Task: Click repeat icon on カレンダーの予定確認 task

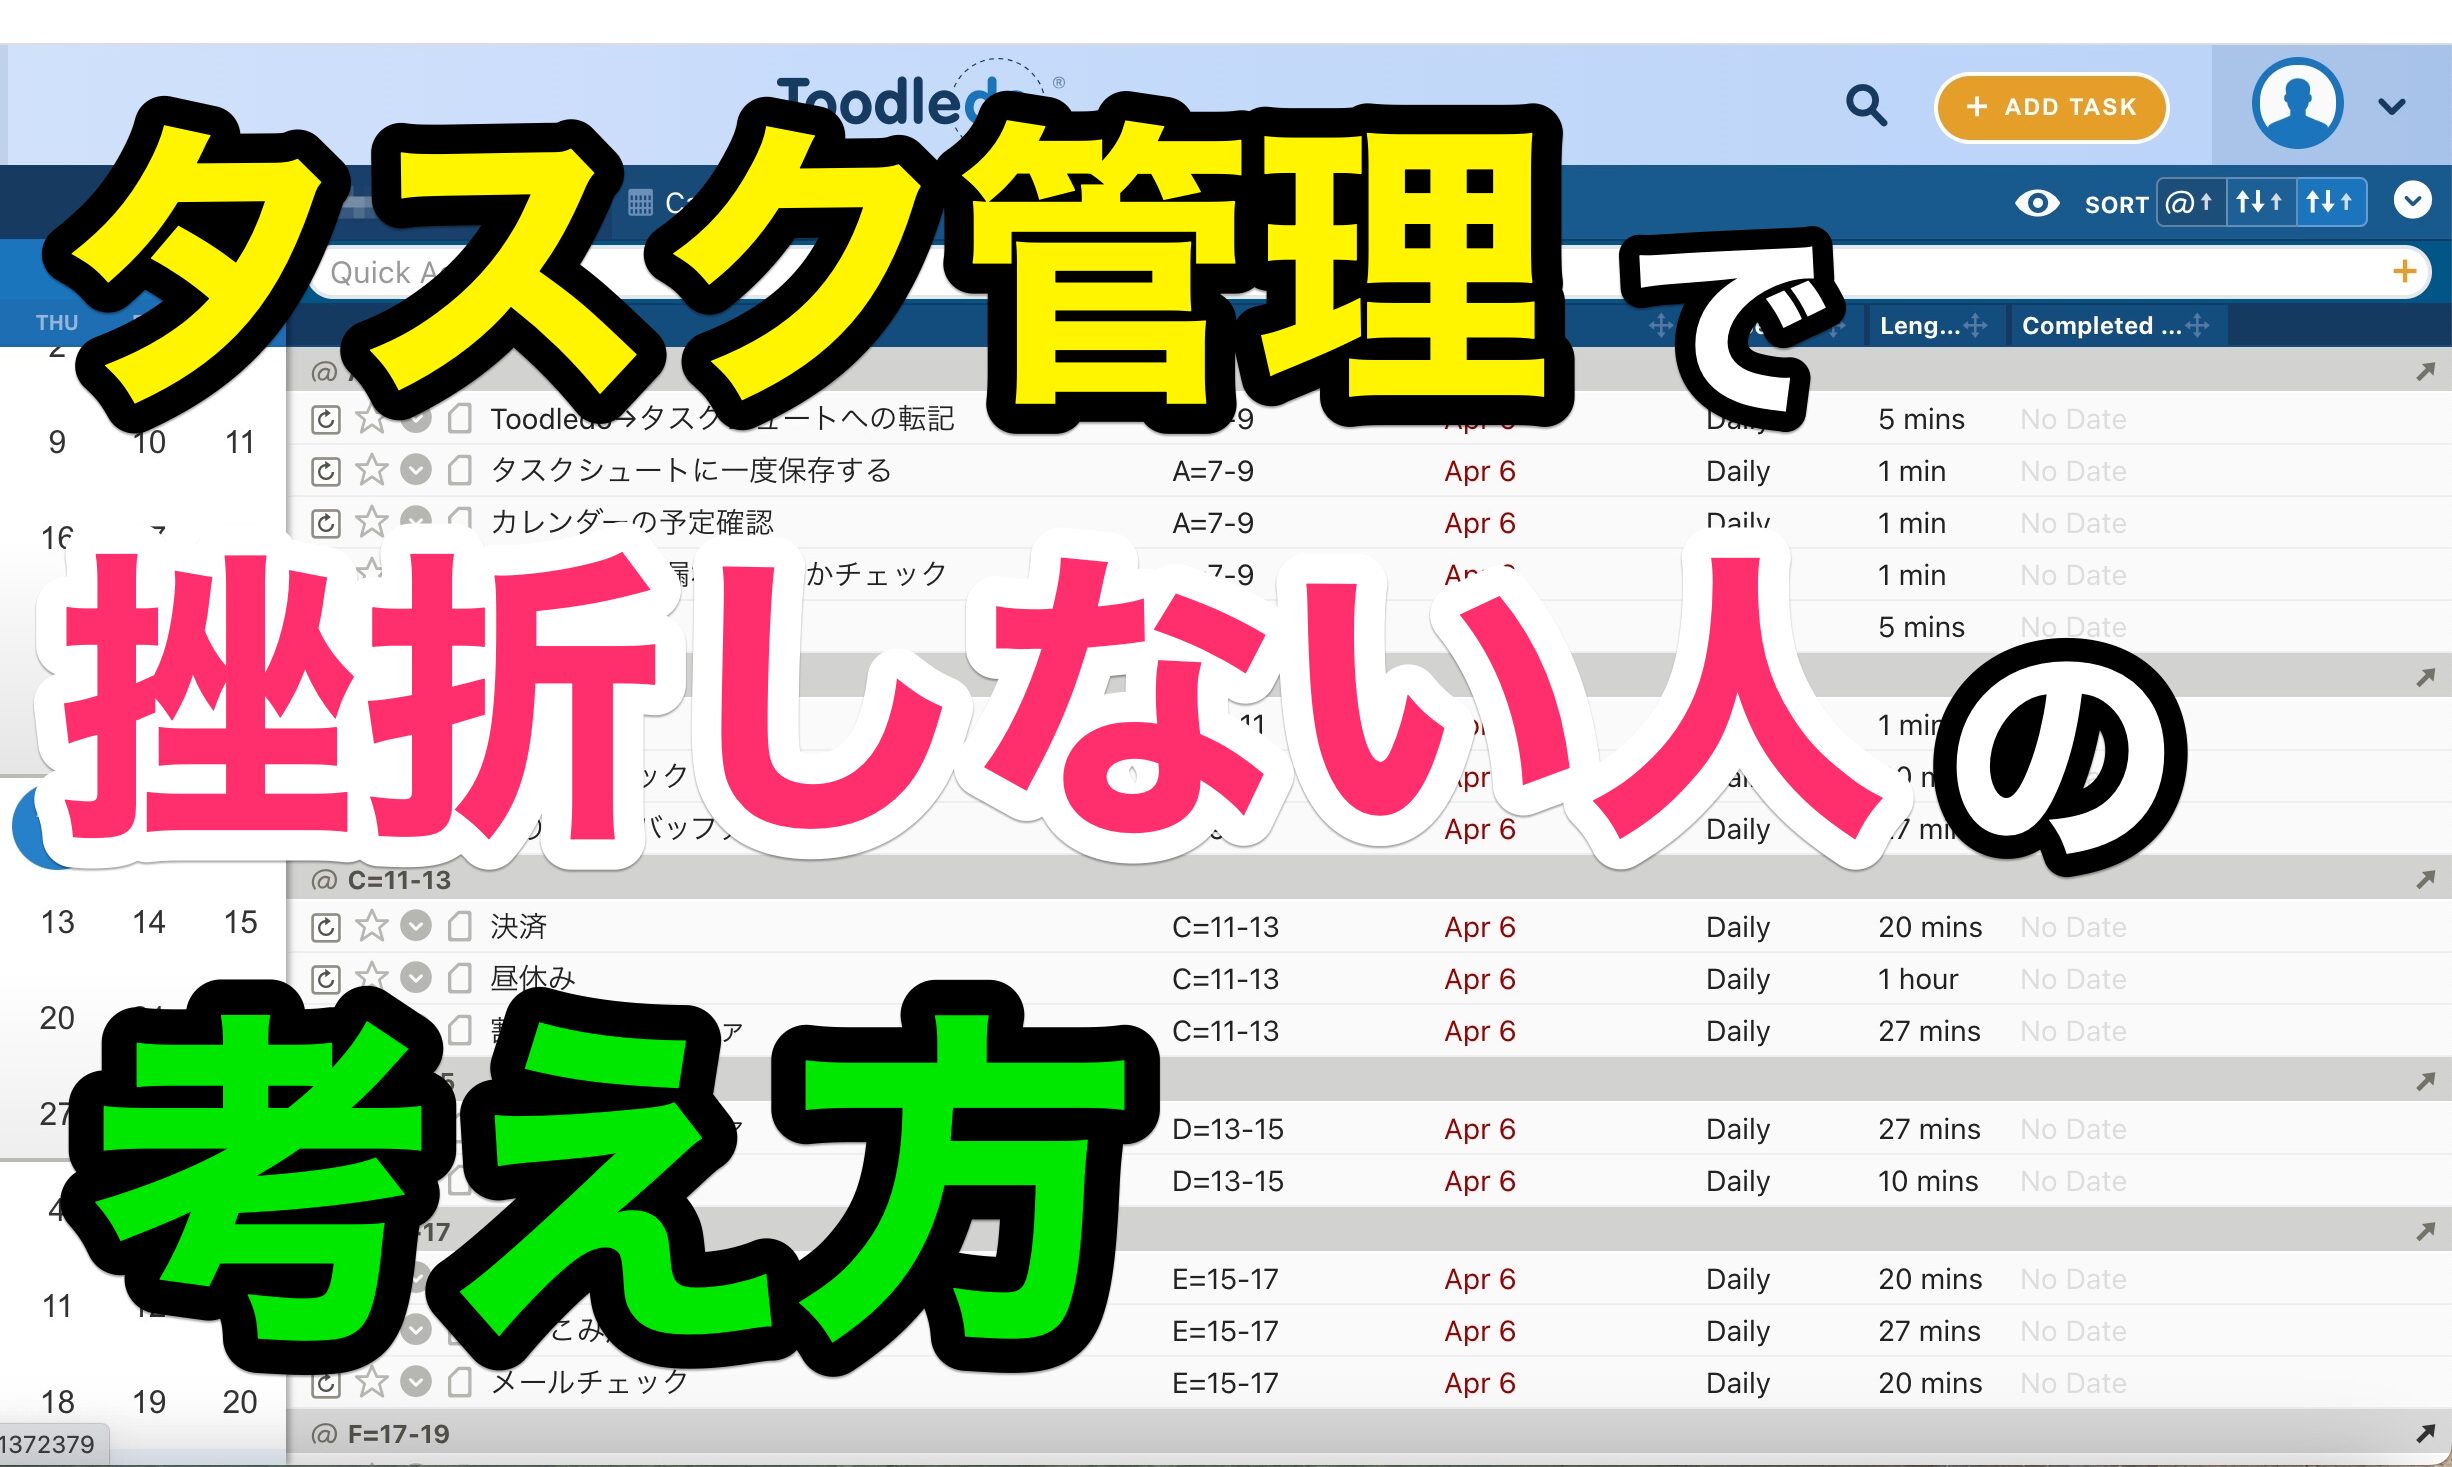Action: coord(326,523)
